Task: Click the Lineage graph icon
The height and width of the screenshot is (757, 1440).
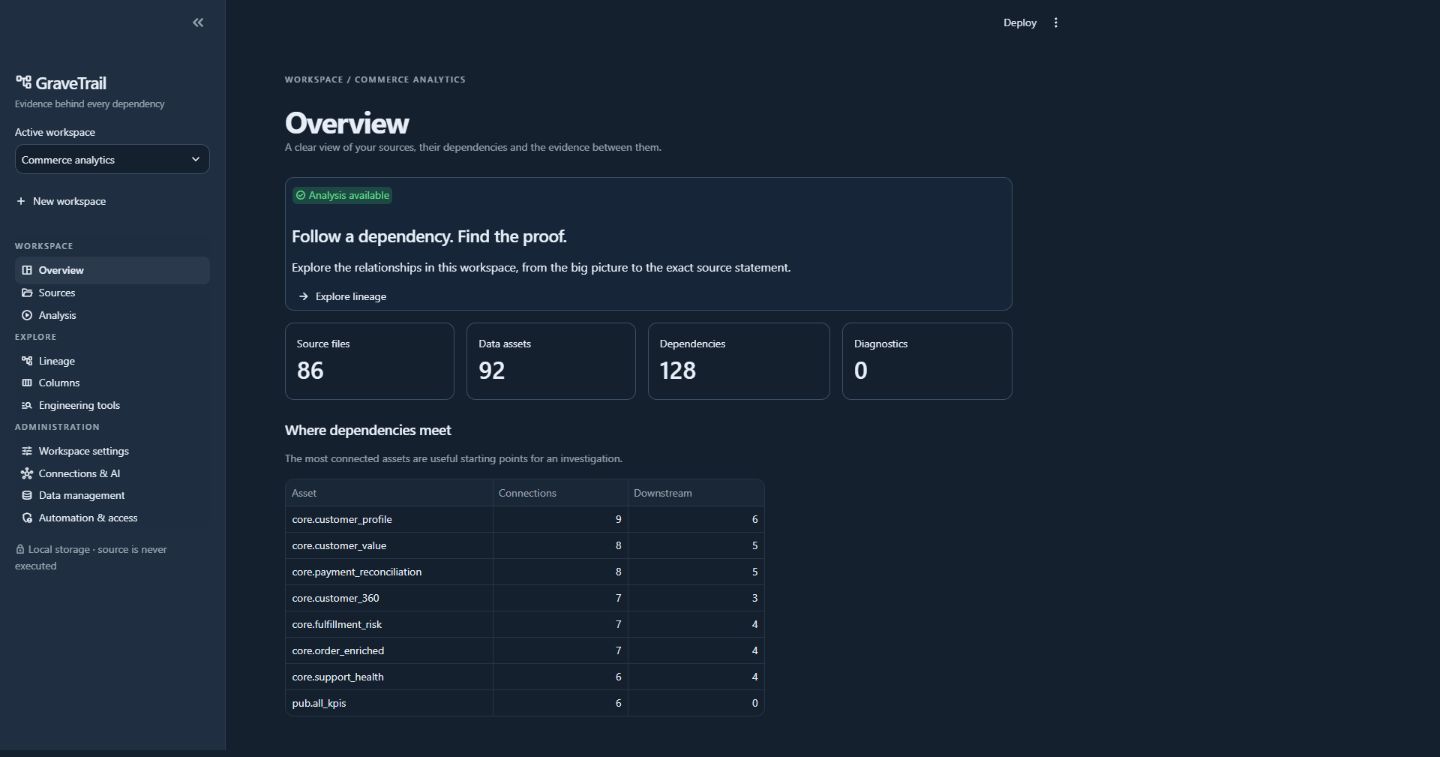Action: coord(27,361)
